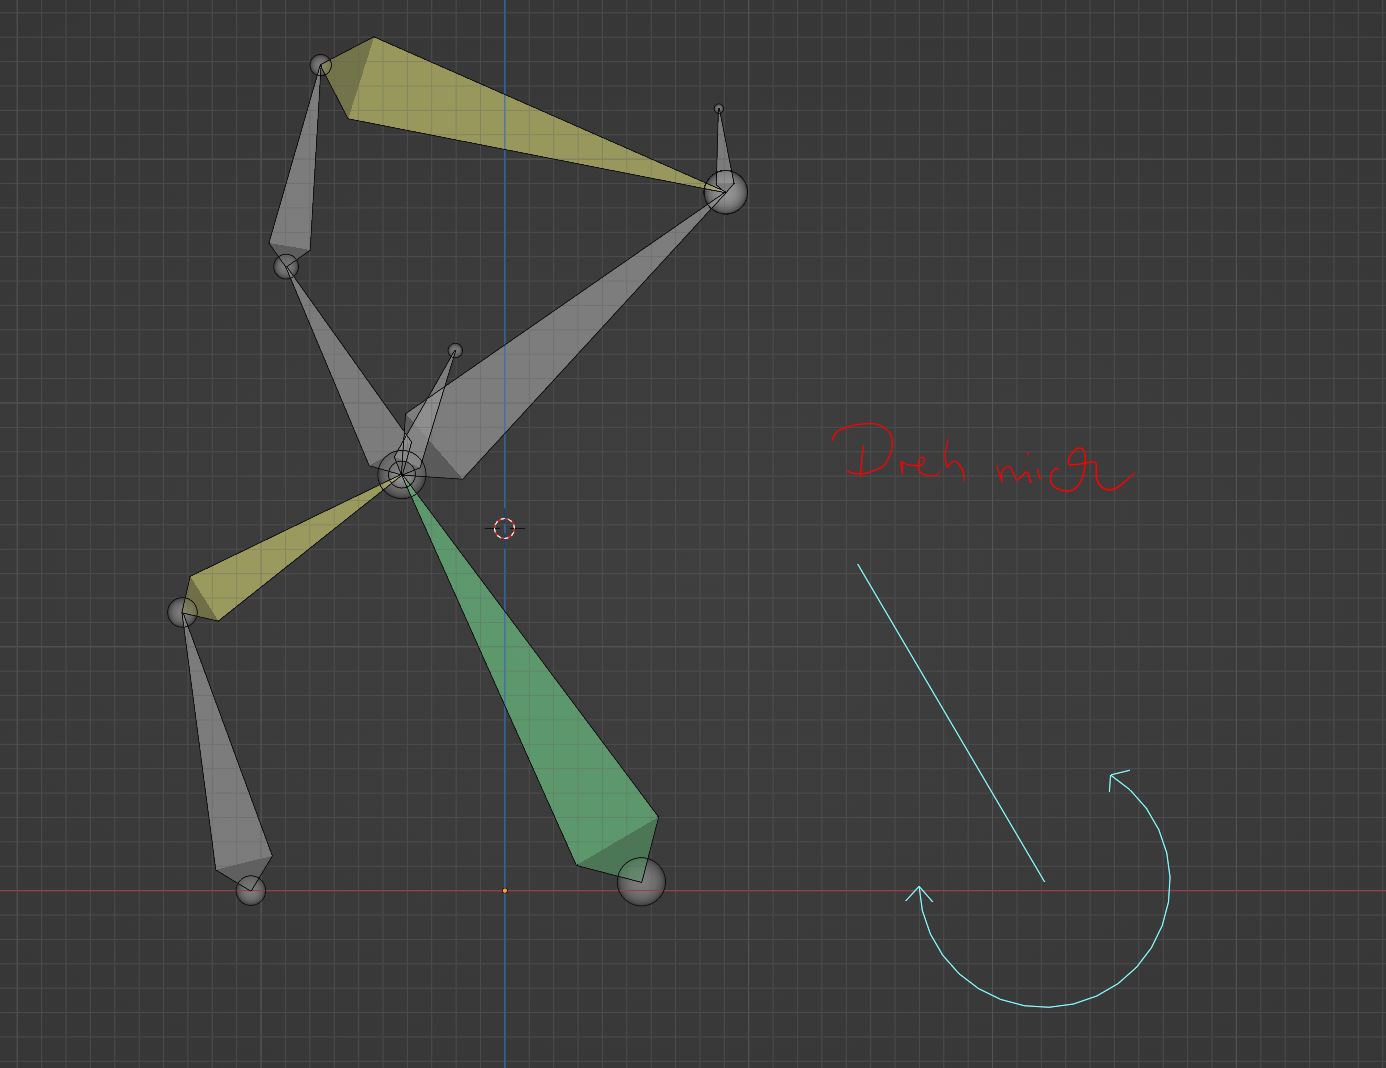
Task: Click the straight cyan annotation line
Action: point(950,722)
